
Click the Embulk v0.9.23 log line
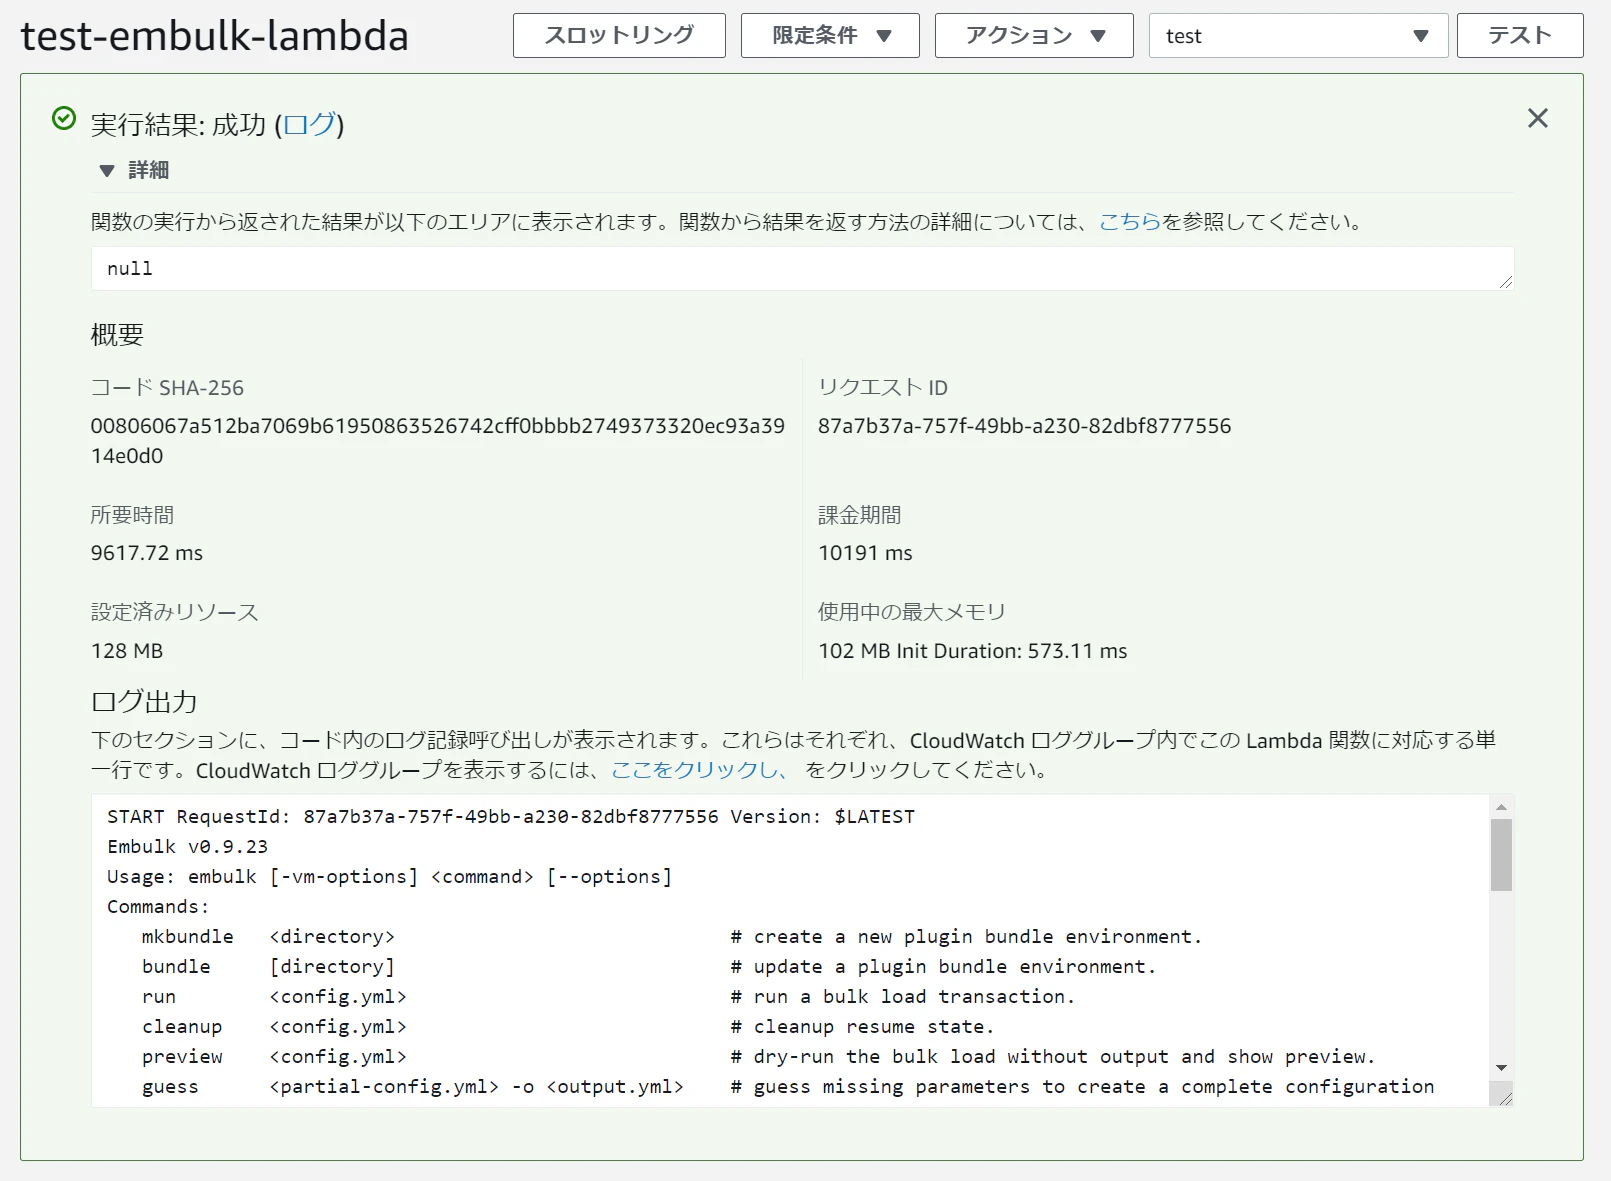pos(187,847)
